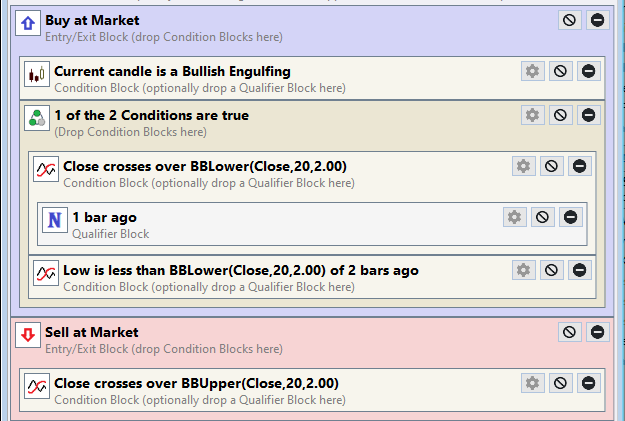The width and height of the screenshot is (625, 421).
Task: Select the candlestick icon of Bullish Engulfing block
Action: (37, 74)
